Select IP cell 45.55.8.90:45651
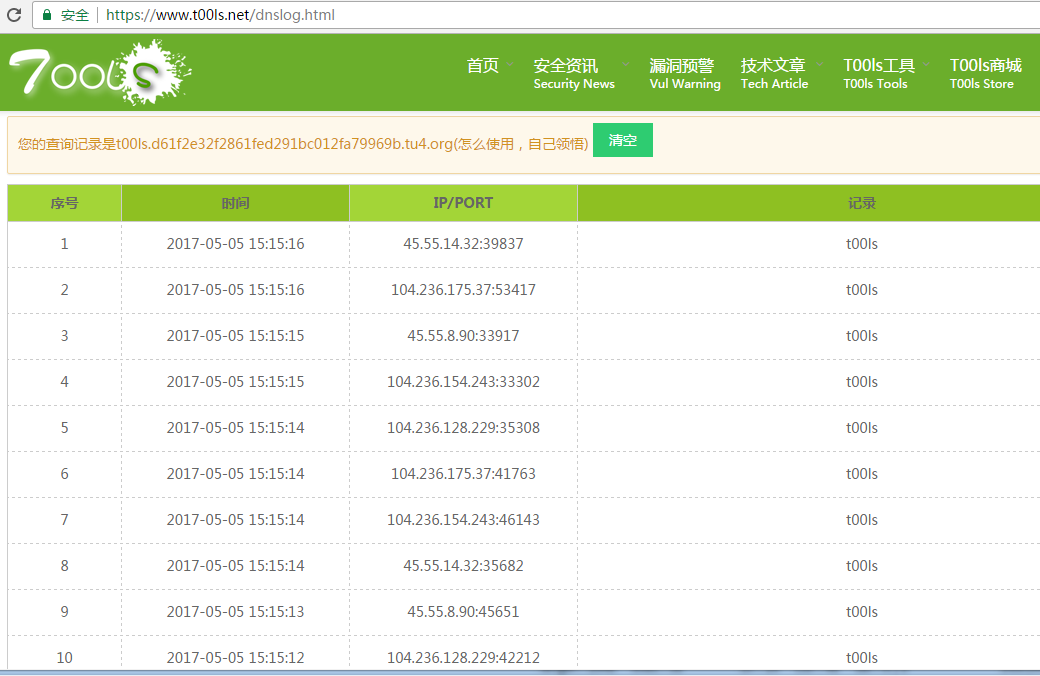This screenshot has width=1040, height=676. pyautogui.click(x=463, y=612)
